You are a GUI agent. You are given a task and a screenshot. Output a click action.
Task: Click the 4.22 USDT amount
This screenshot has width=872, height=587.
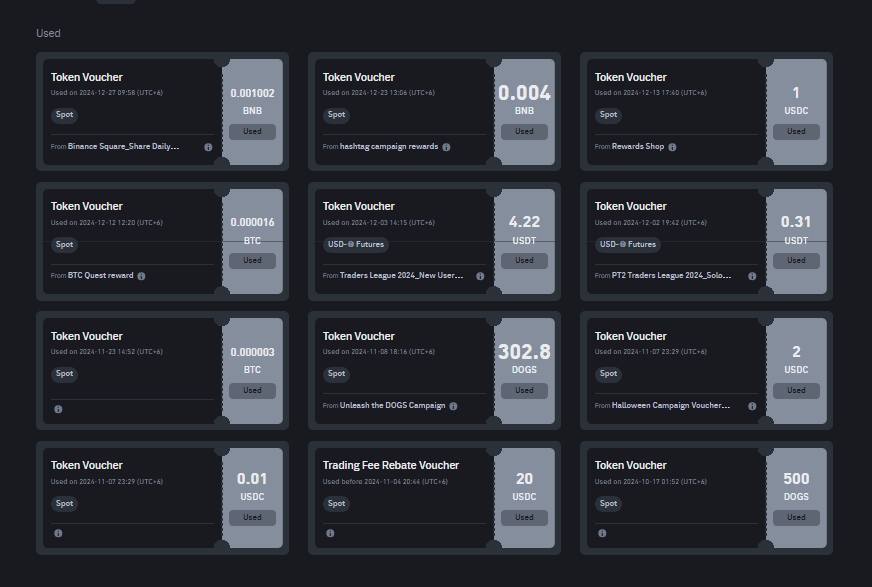pos(524,222)
